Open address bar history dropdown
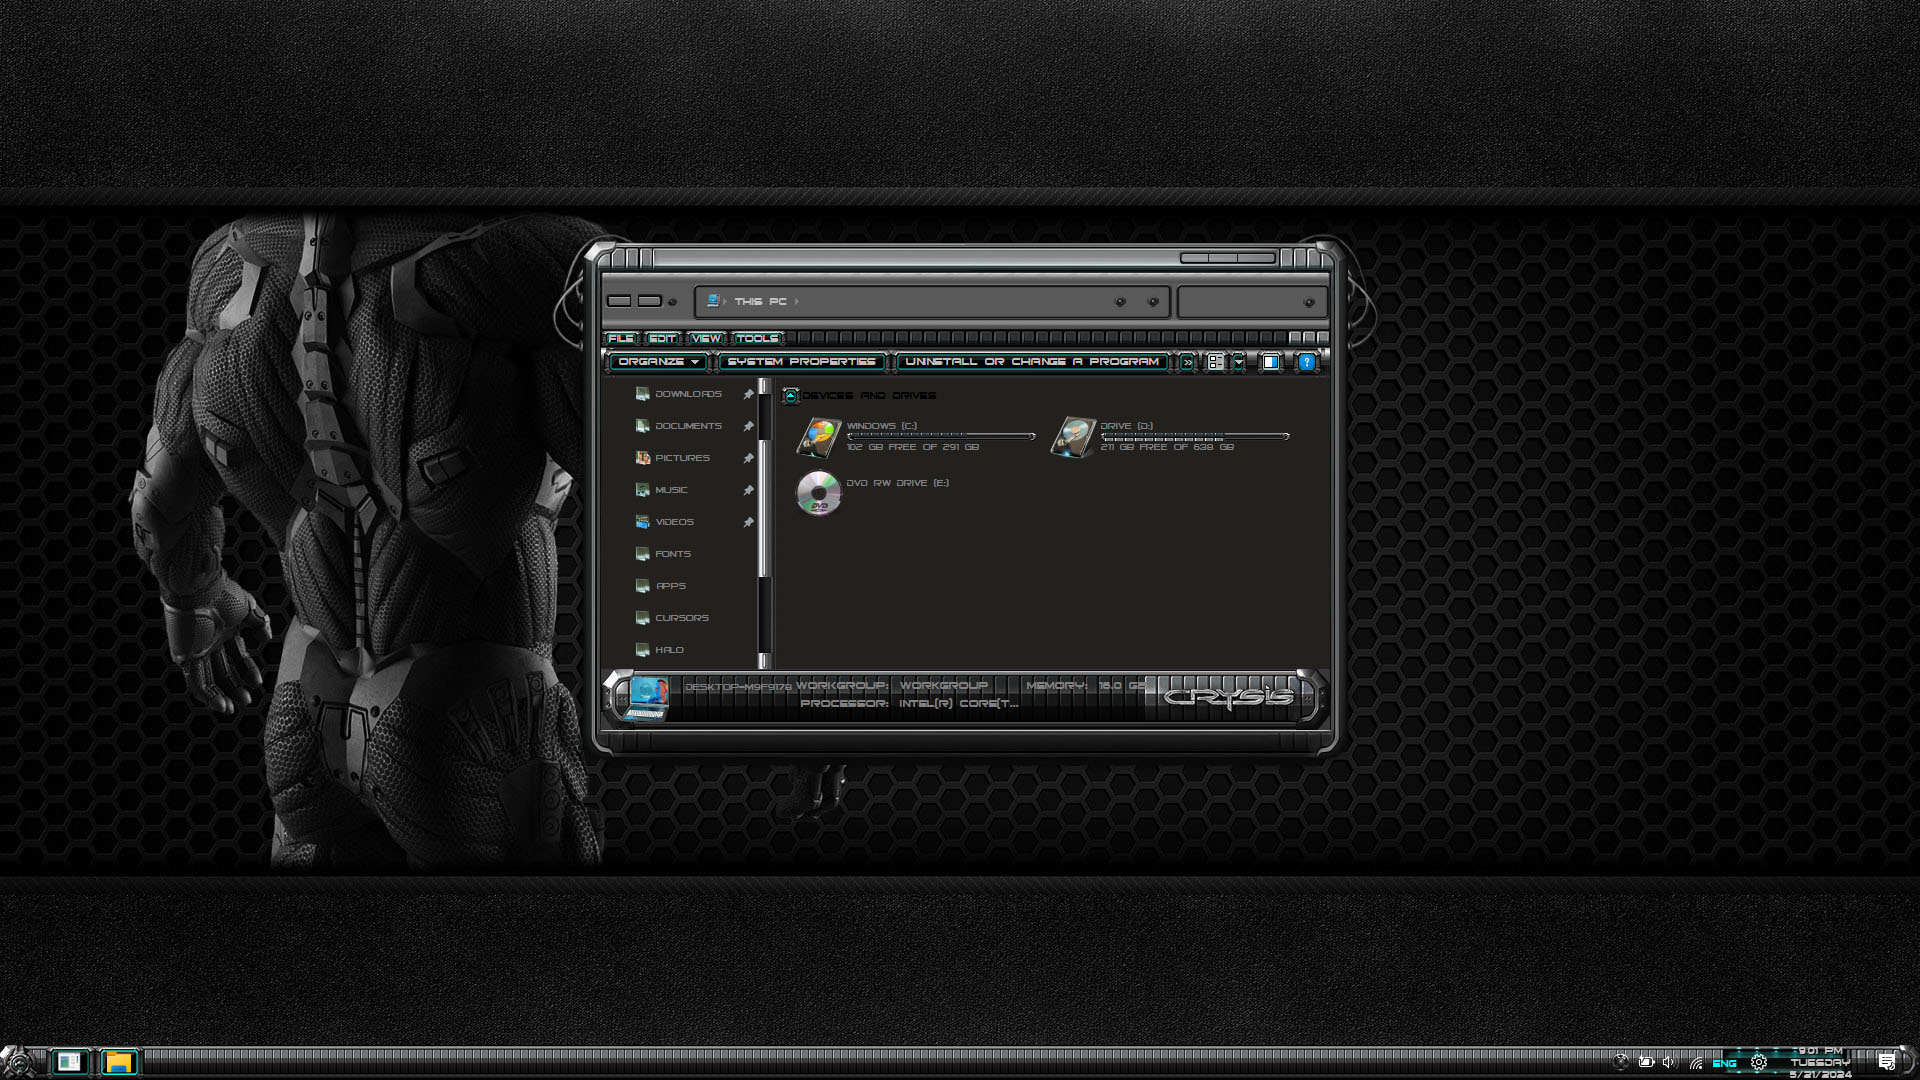Viewport: 1920px width, 1080px height. (x=1120, y=301)
